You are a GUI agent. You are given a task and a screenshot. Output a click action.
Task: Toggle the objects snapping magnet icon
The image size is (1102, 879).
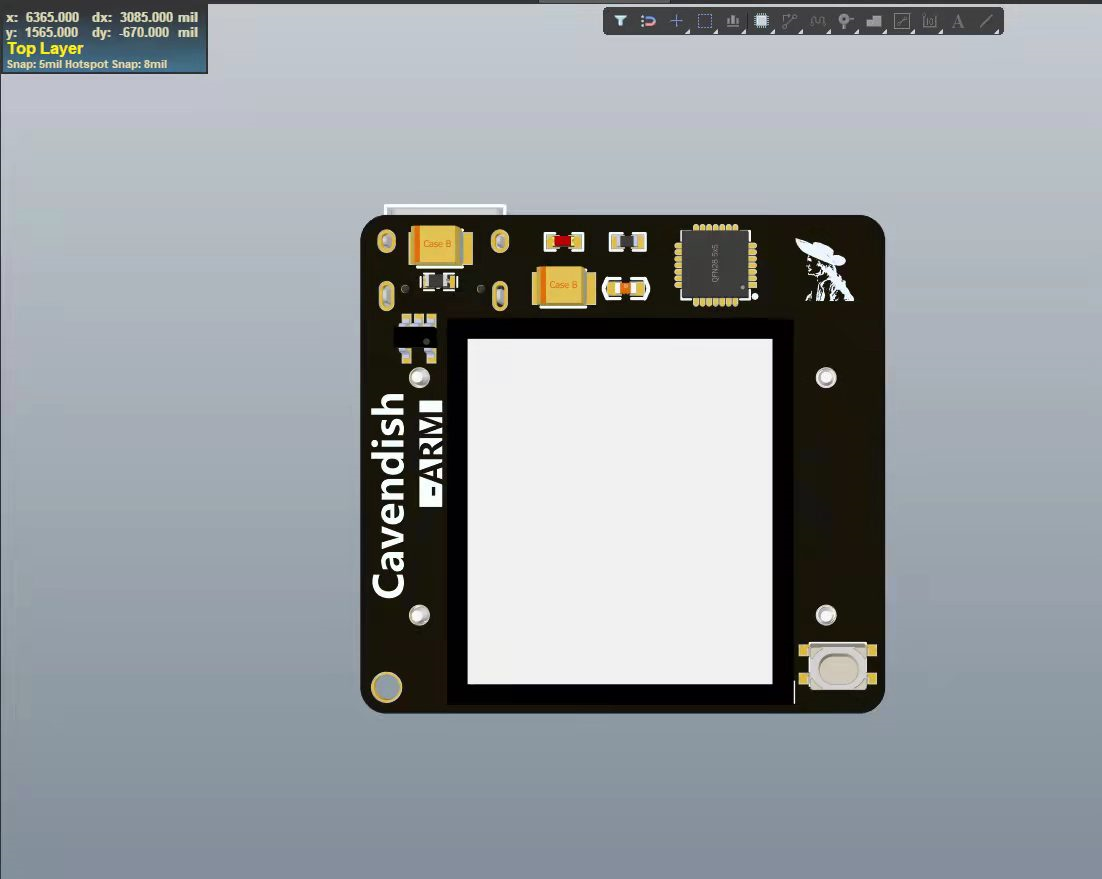(x=648, y=20)
